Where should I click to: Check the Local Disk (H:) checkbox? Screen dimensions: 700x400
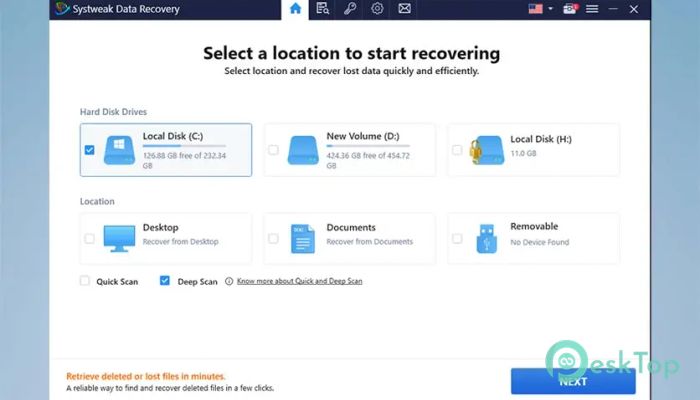coord(457,150)
